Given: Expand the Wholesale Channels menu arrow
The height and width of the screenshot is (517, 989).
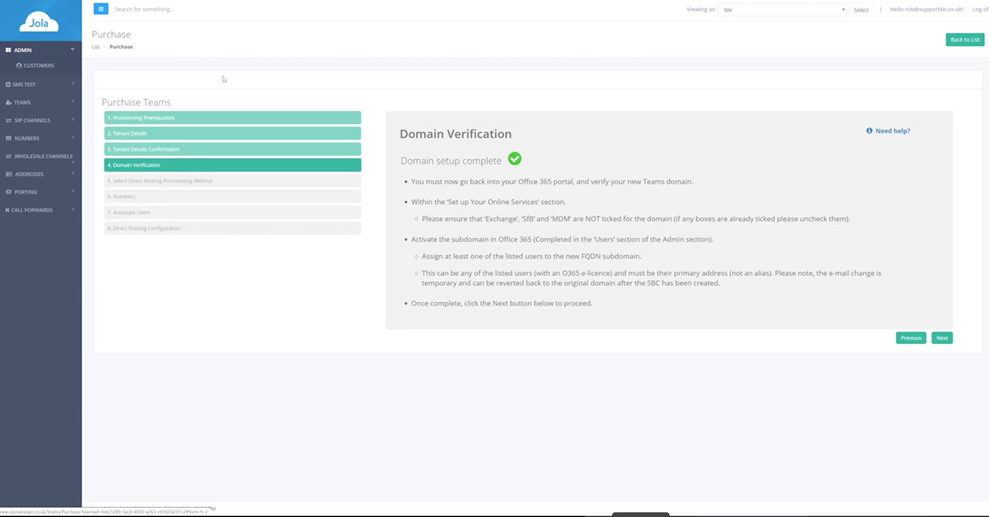Looking at the screenshot, I should click(x=73, y=162).
